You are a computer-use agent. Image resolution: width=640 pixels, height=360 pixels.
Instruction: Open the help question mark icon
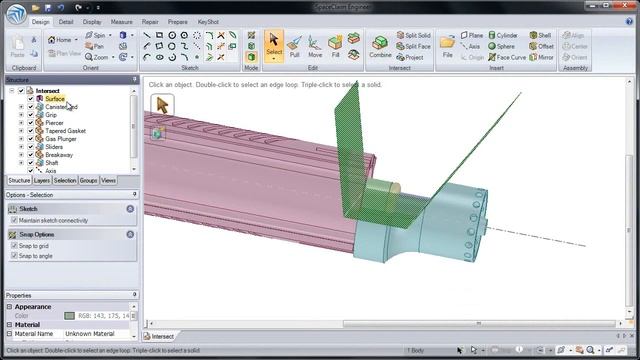coord(629,22)
